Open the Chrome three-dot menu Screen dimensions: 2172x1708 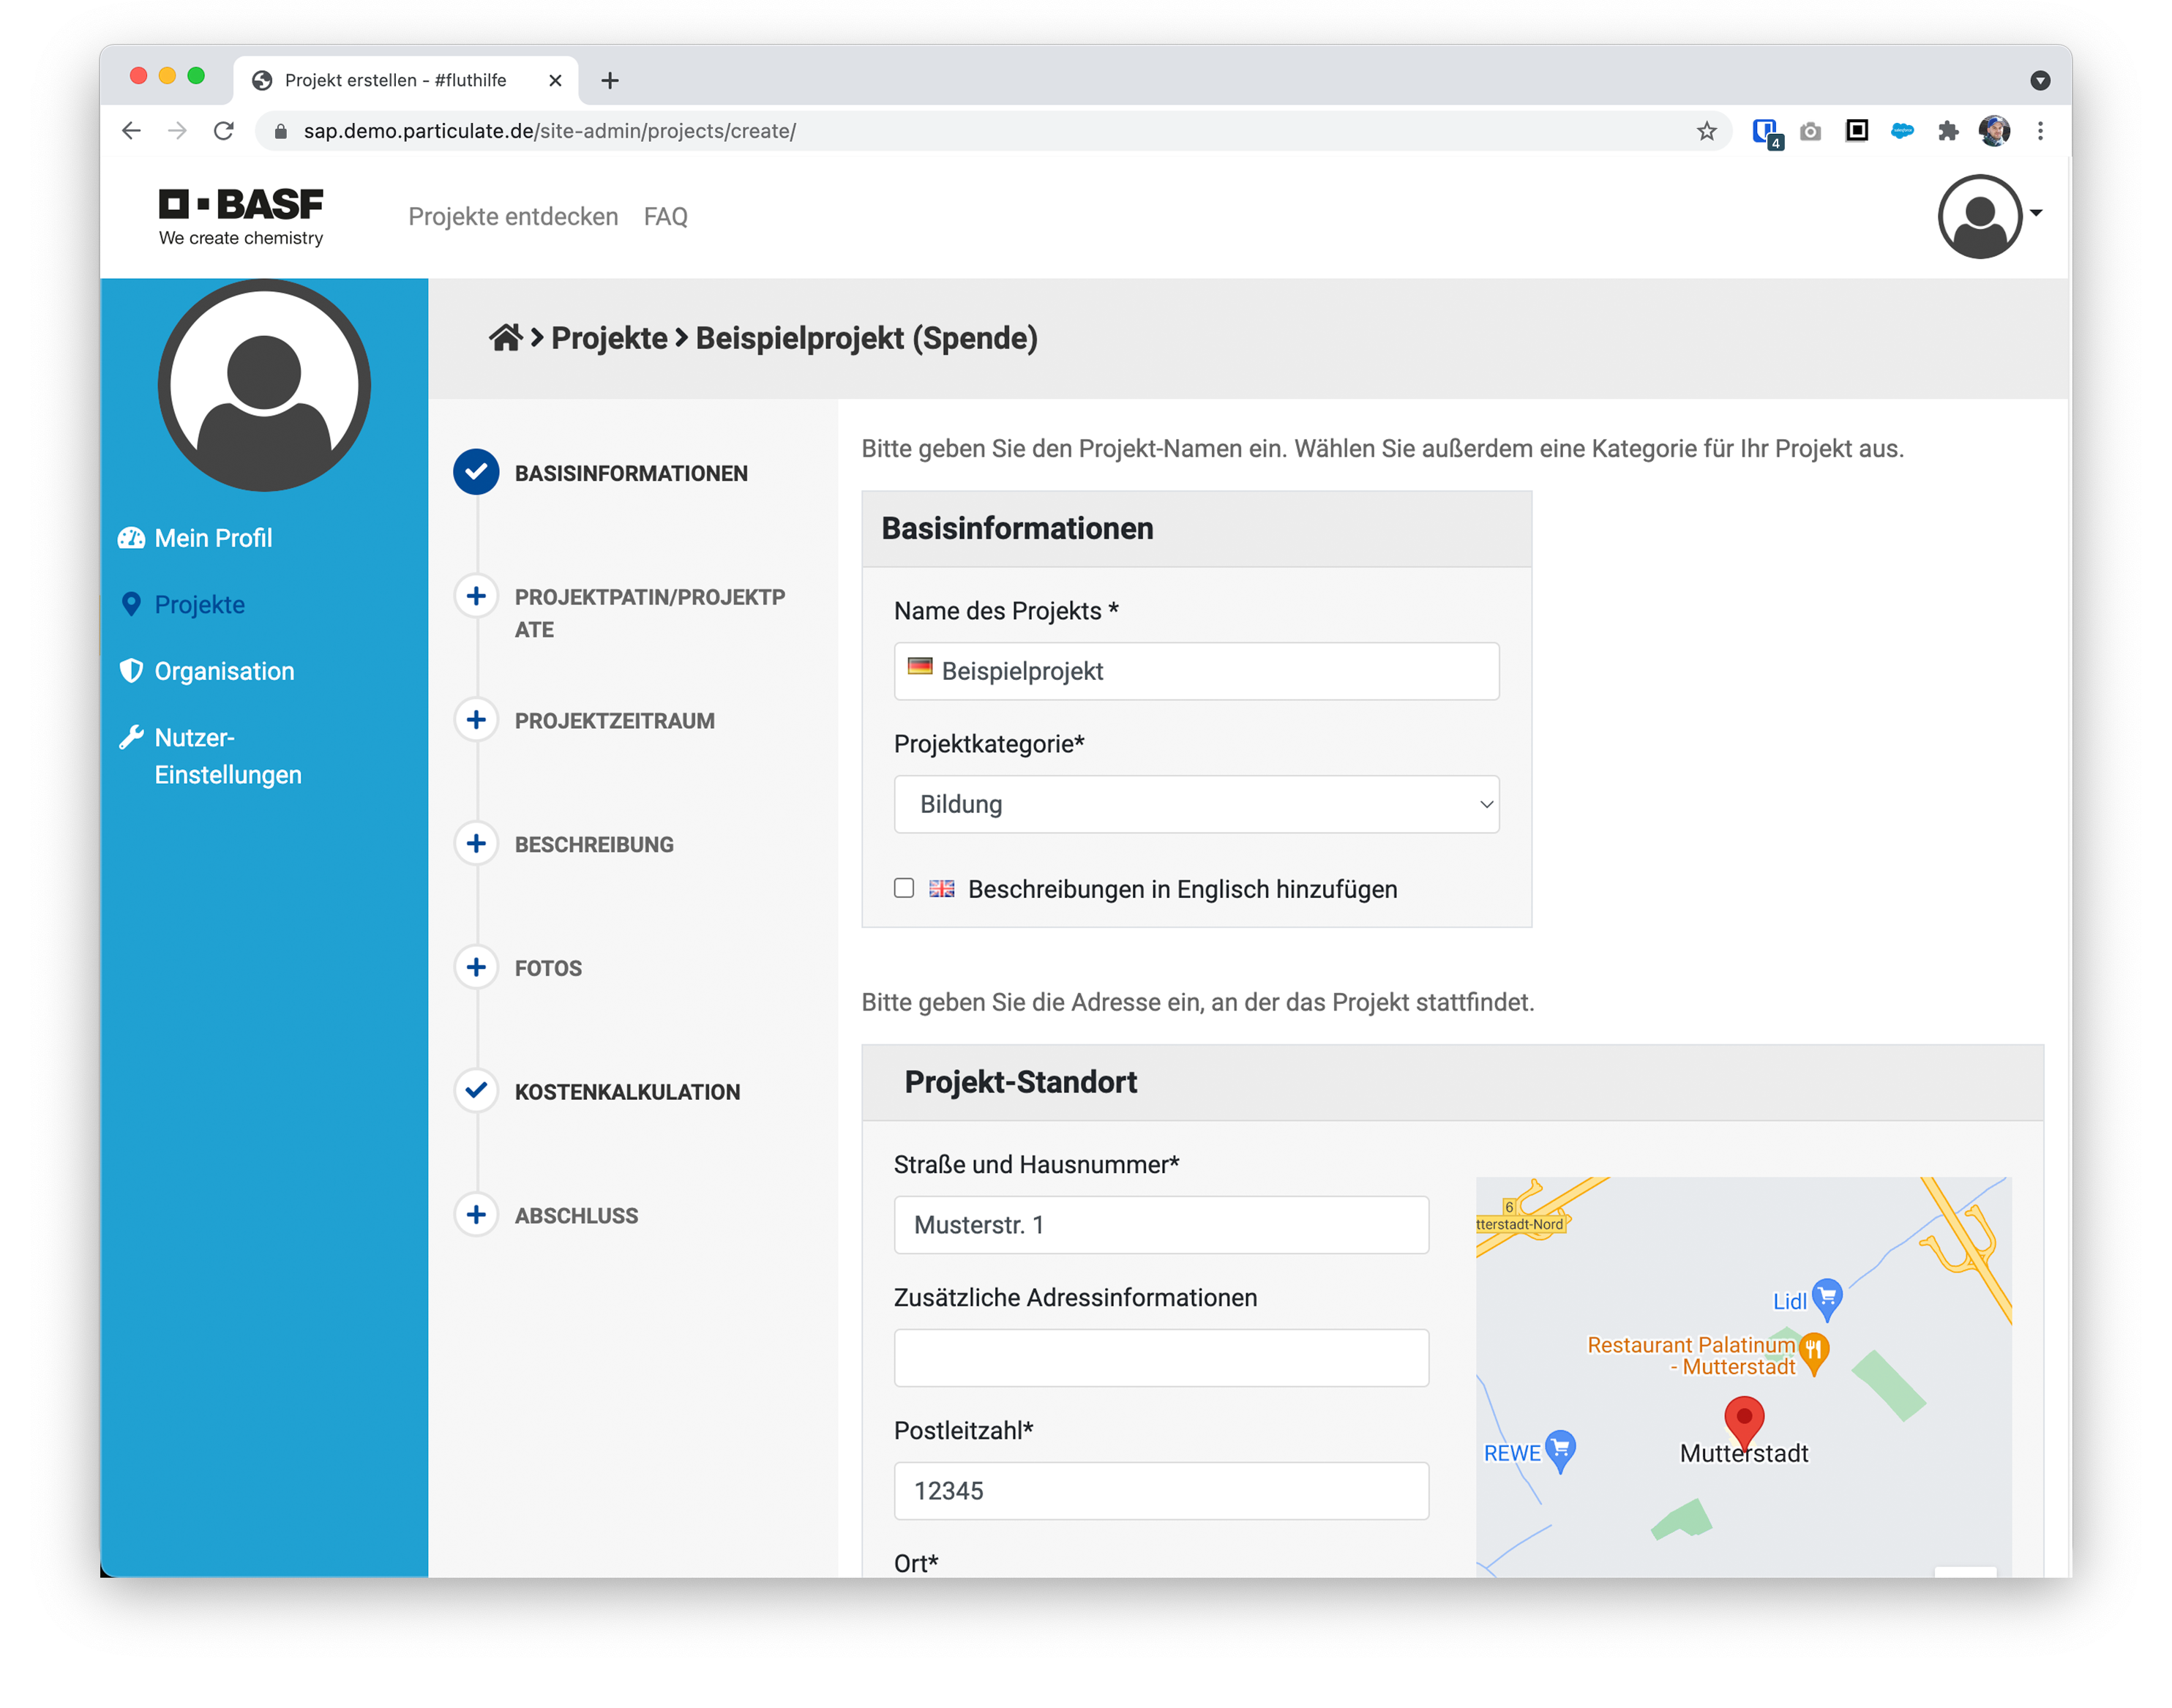pos(2040,131)
